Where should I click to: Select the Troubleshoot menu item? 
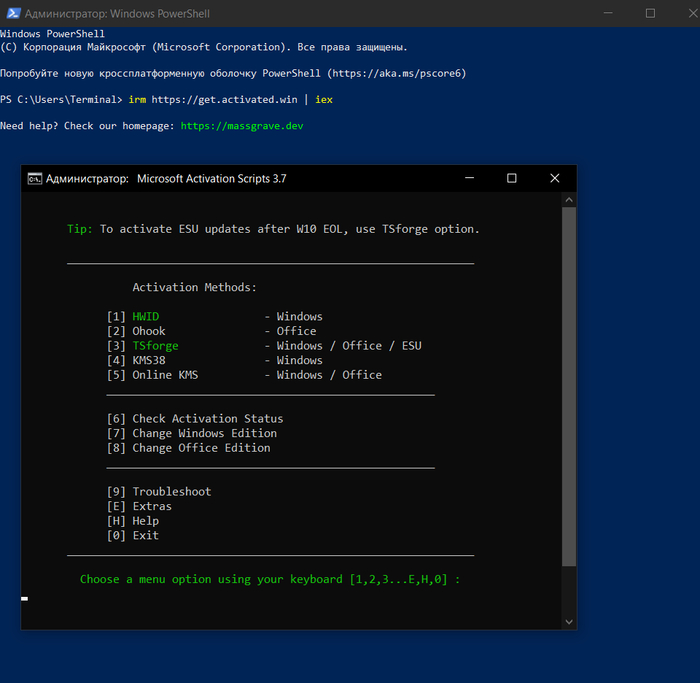[171, 492]
